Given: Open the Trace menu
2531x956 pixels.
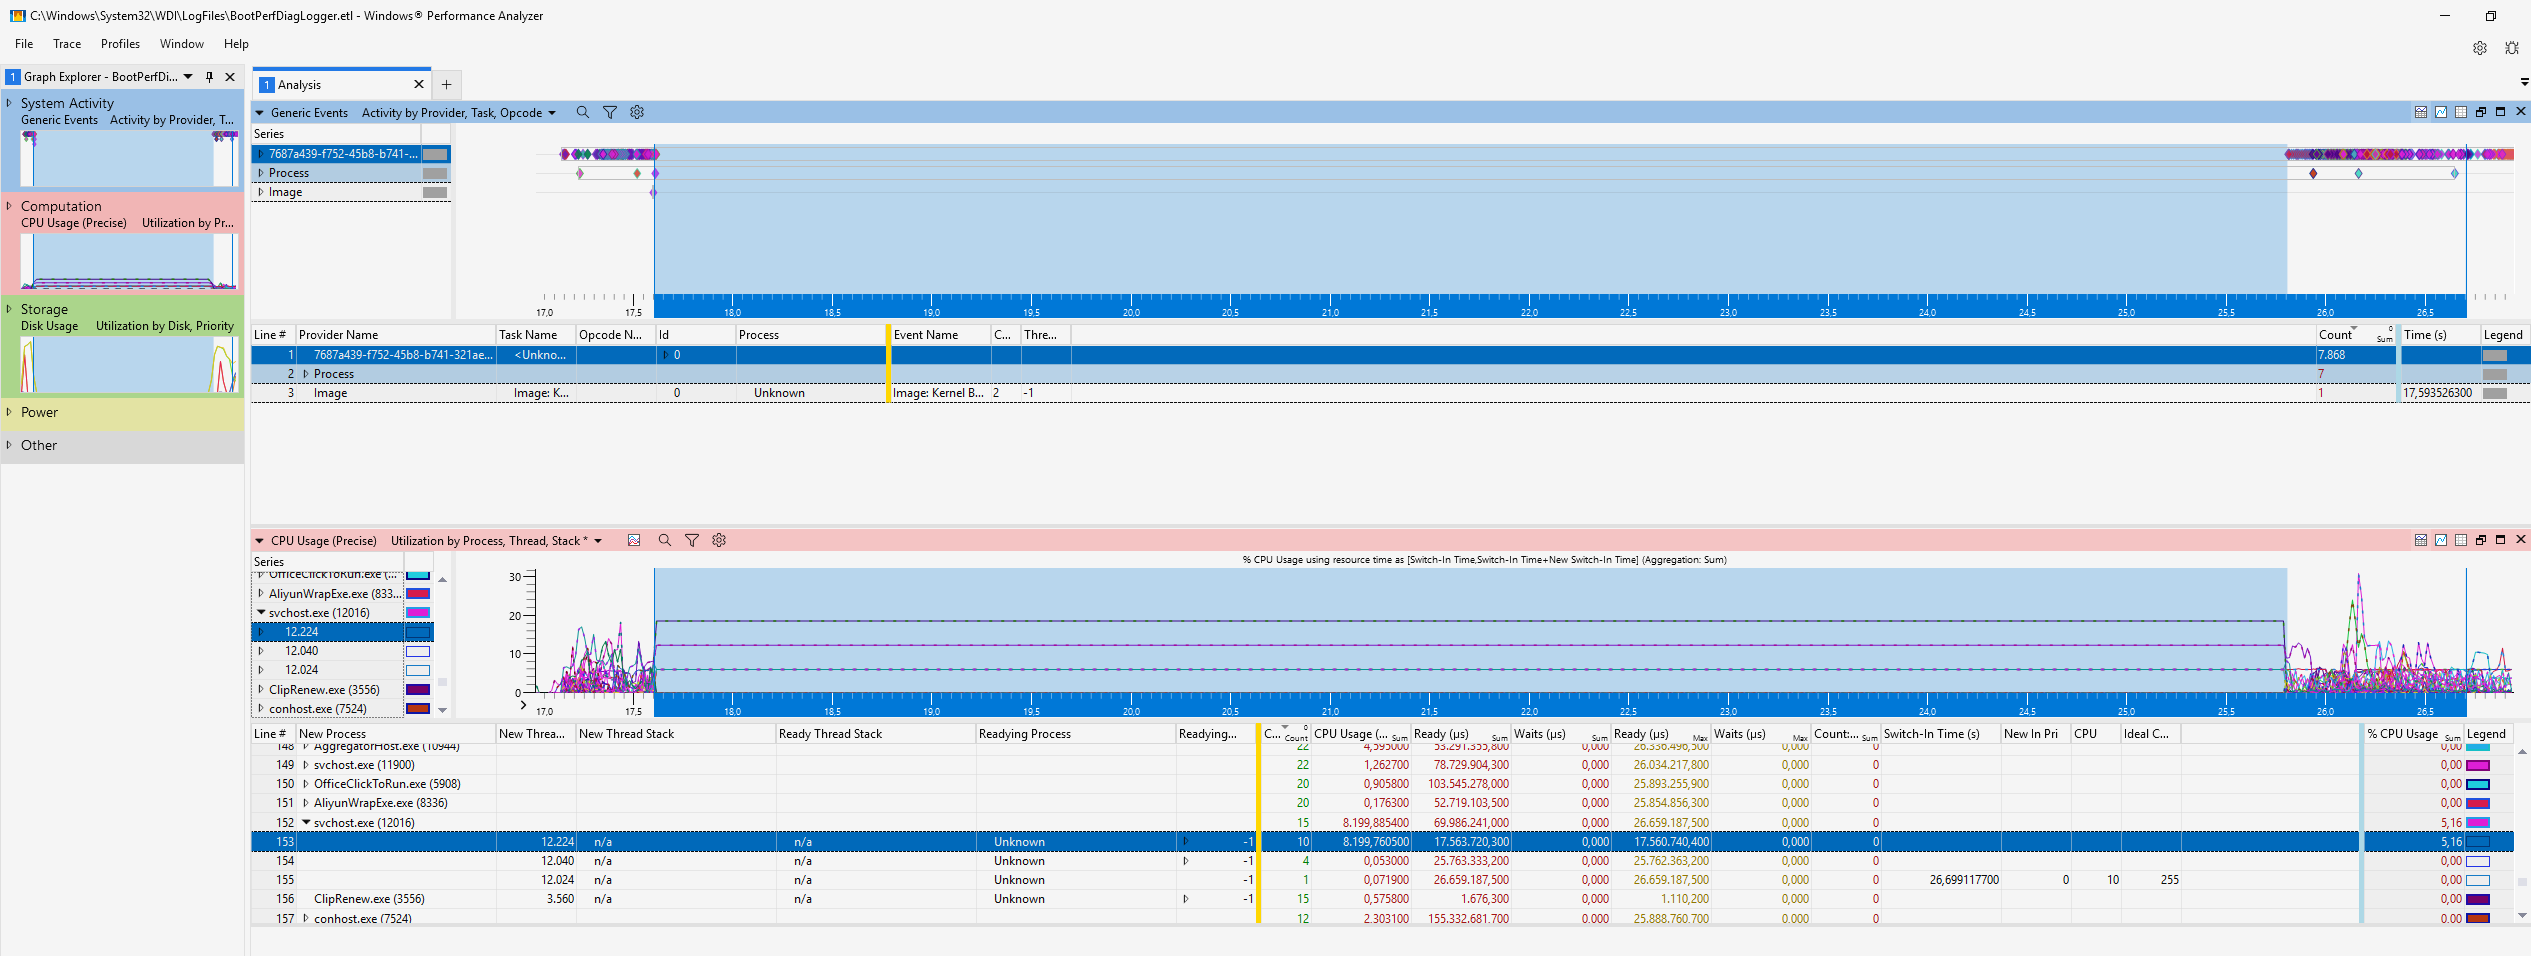Looking at the screenshot, I should click(x=67, y=44).
